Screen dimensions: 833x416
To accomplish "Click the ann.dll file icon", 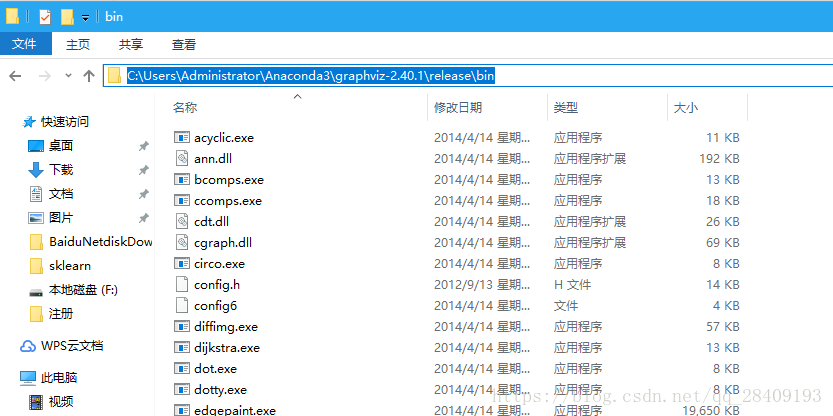I will [182, 158].
